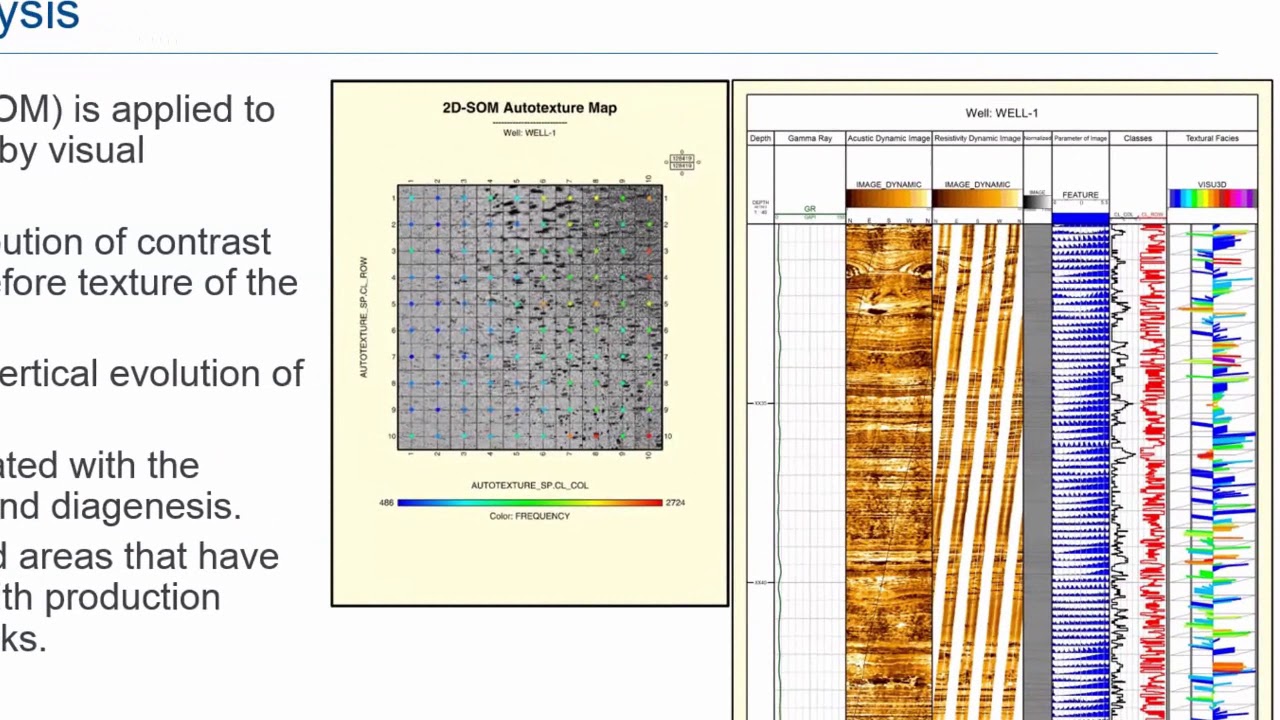Click the Textural Facies column header
The image size is (1280, 720).
(1212, 138)
